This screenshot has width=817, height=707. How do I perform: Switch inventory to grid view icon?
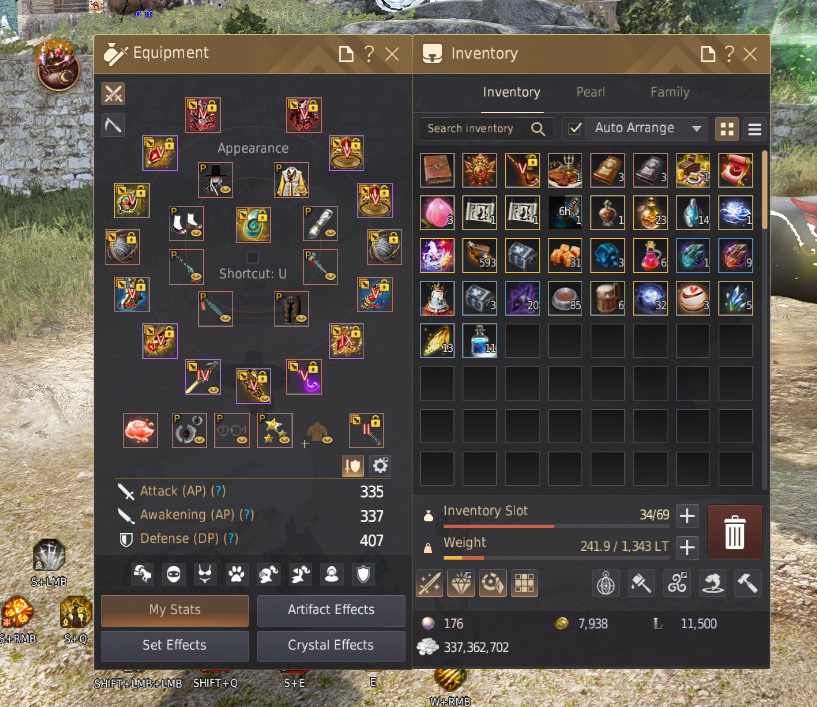coord(727,129)
